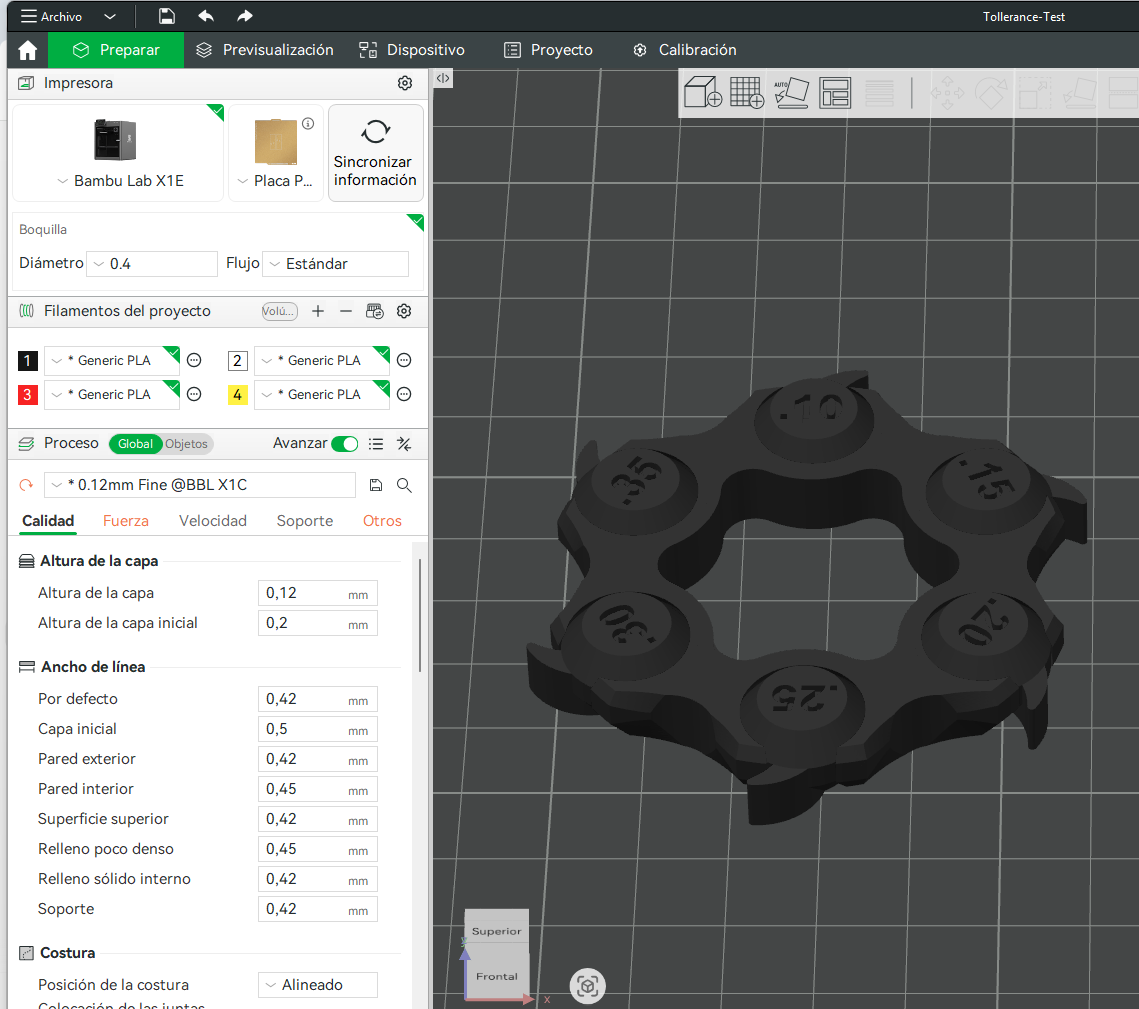1139x1009 pixels.
Task: Click the Volú... flush volumes button
Action: (x=280, y=311)
